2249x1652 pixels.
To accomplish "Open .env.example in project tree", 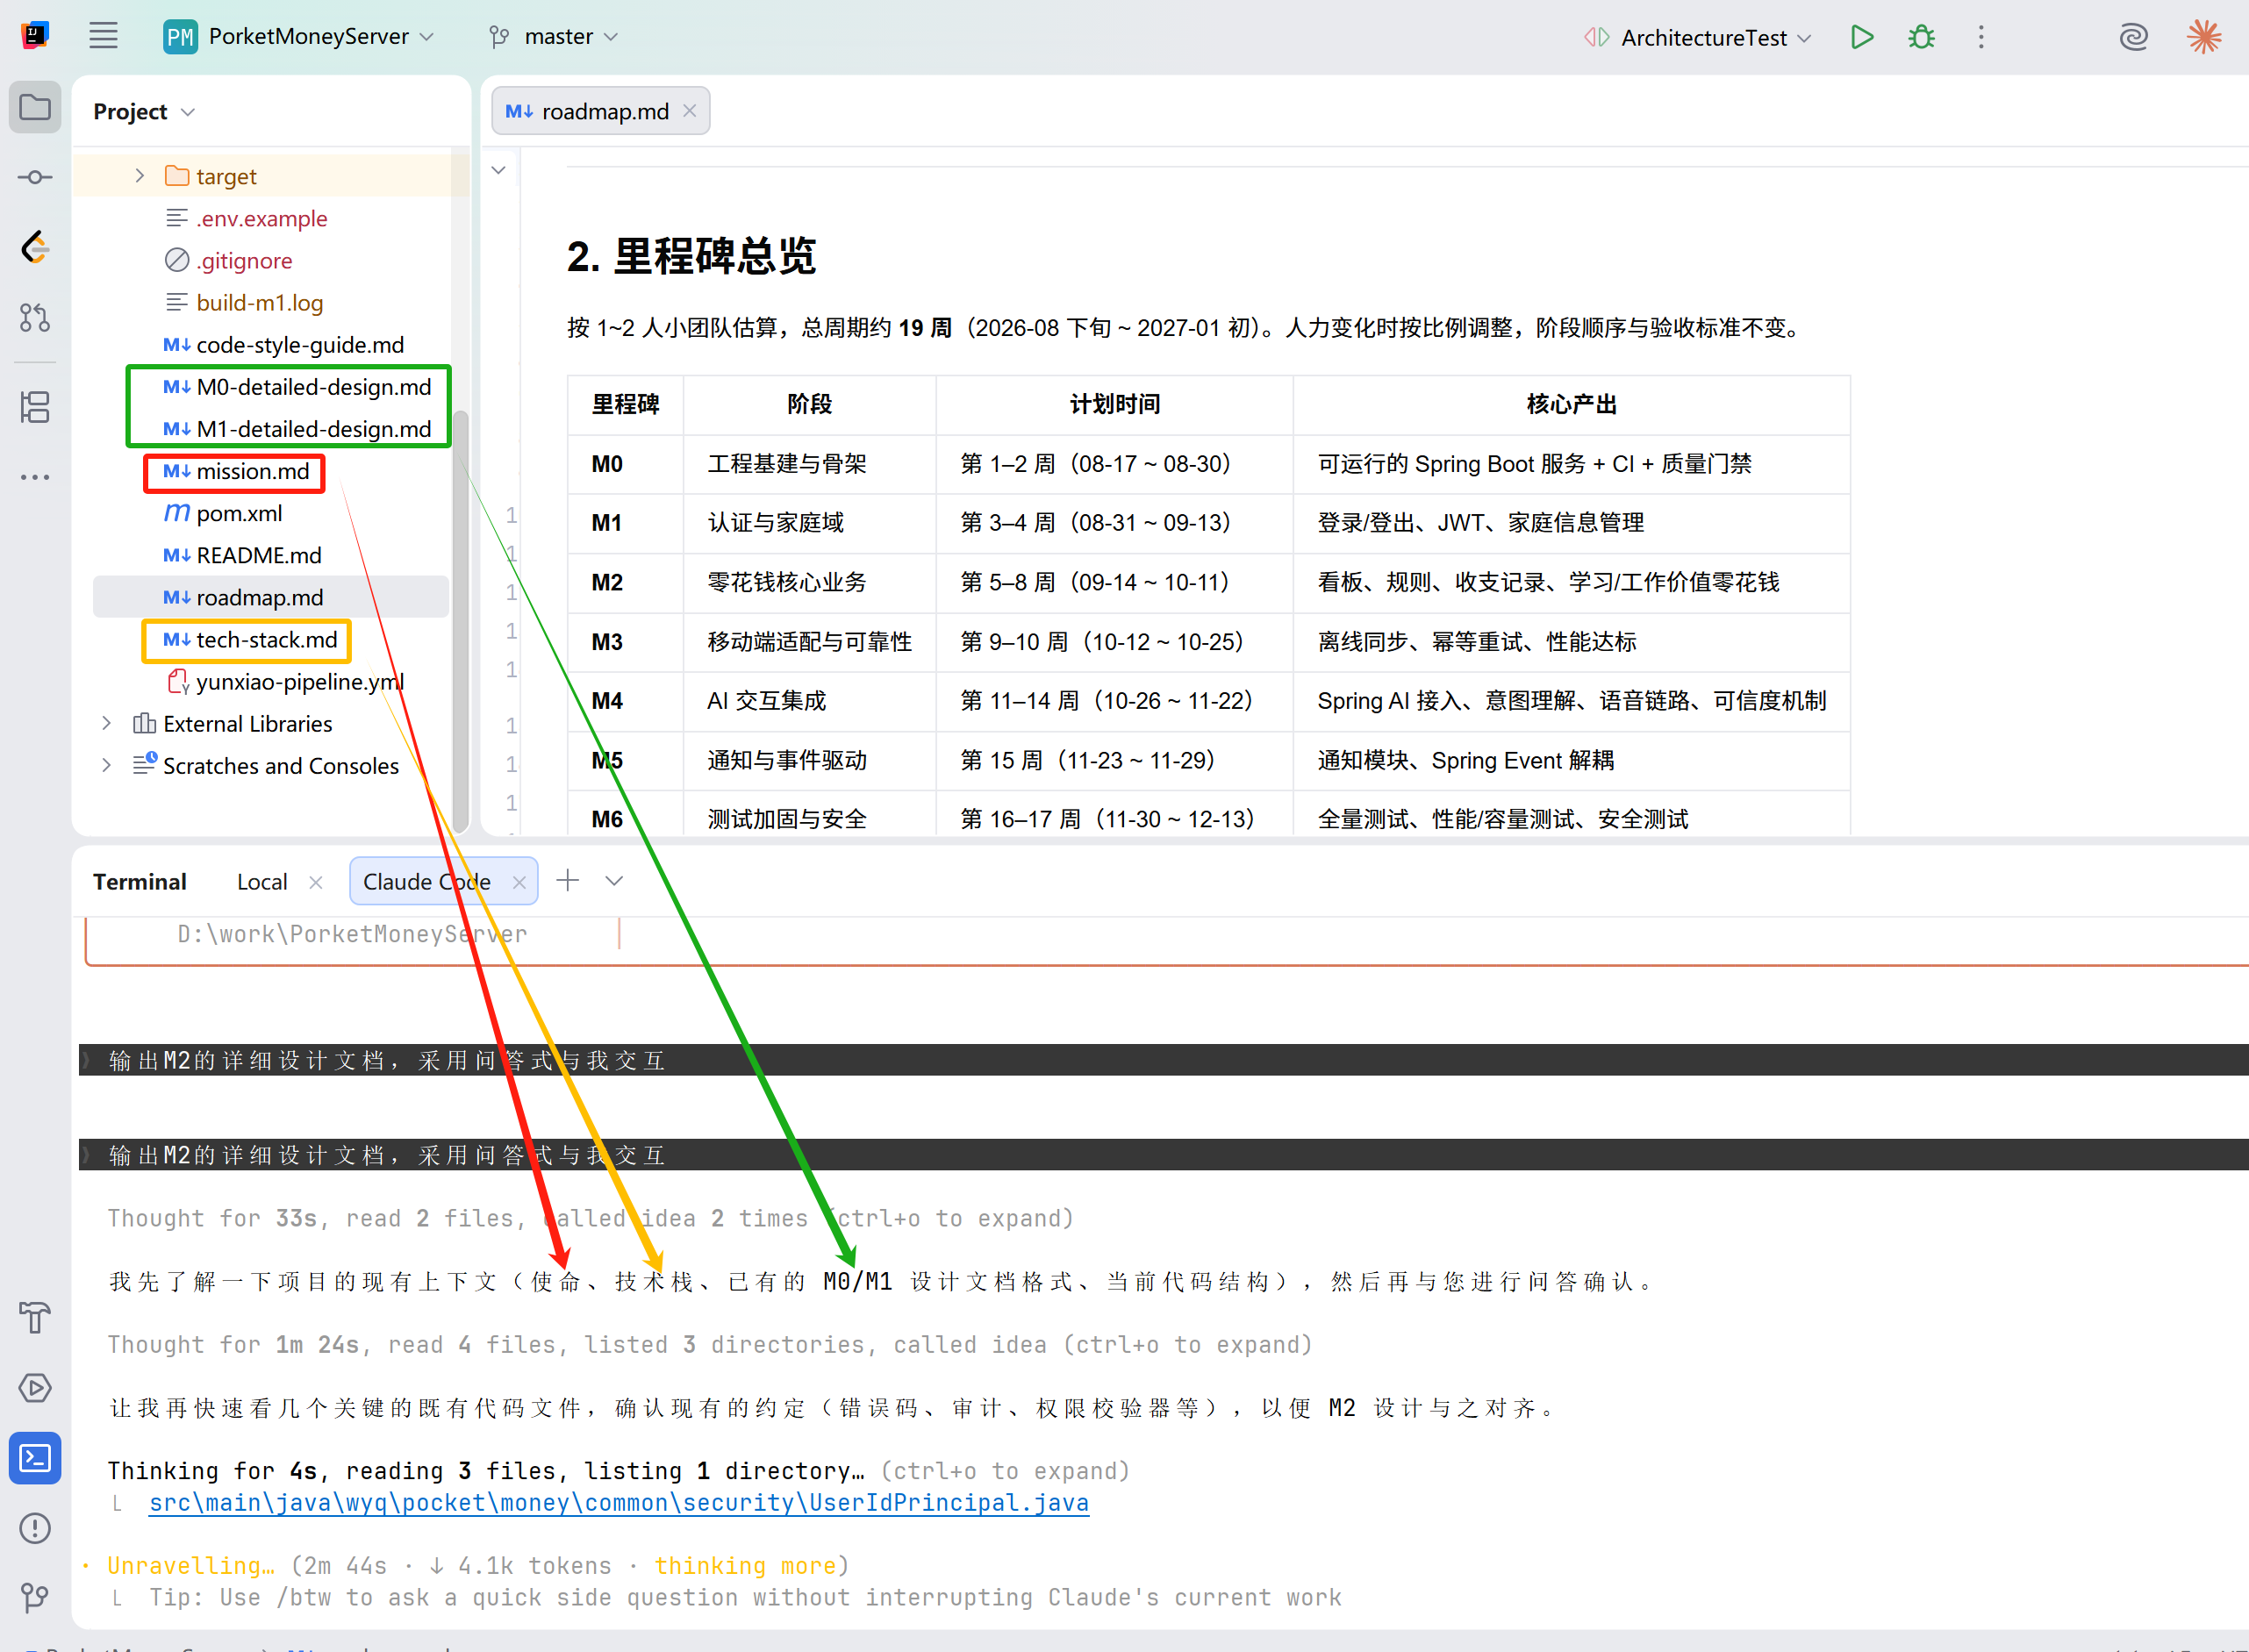I will coord(262,218).
